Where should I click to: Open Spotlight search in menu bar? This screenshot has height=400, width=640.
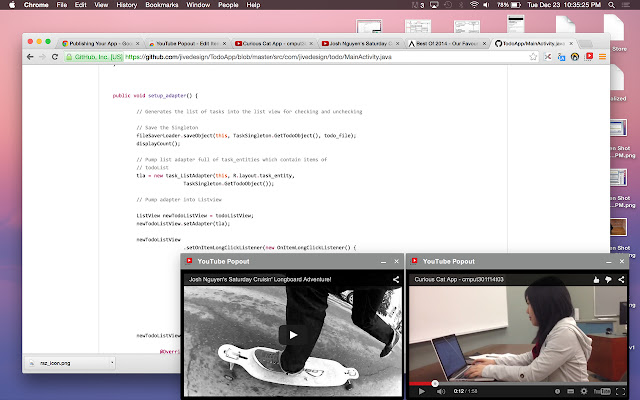point(611,5)
